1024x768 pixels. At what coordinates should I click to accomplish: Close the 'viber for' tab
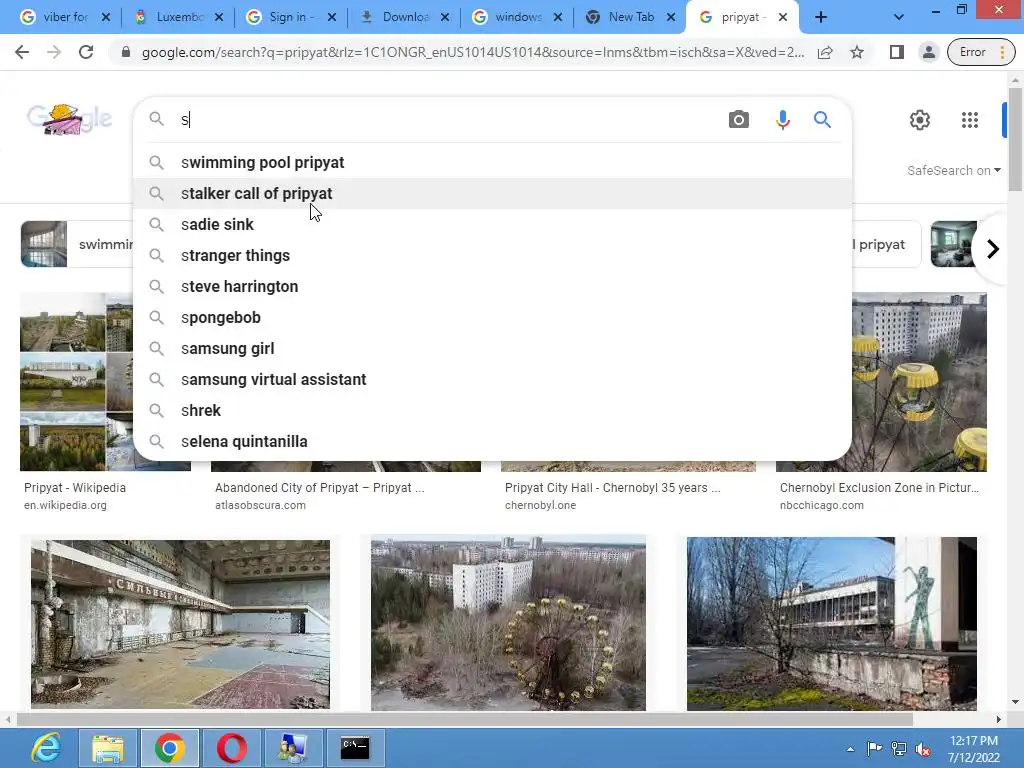pyautogui.click(x=106, y=17)
